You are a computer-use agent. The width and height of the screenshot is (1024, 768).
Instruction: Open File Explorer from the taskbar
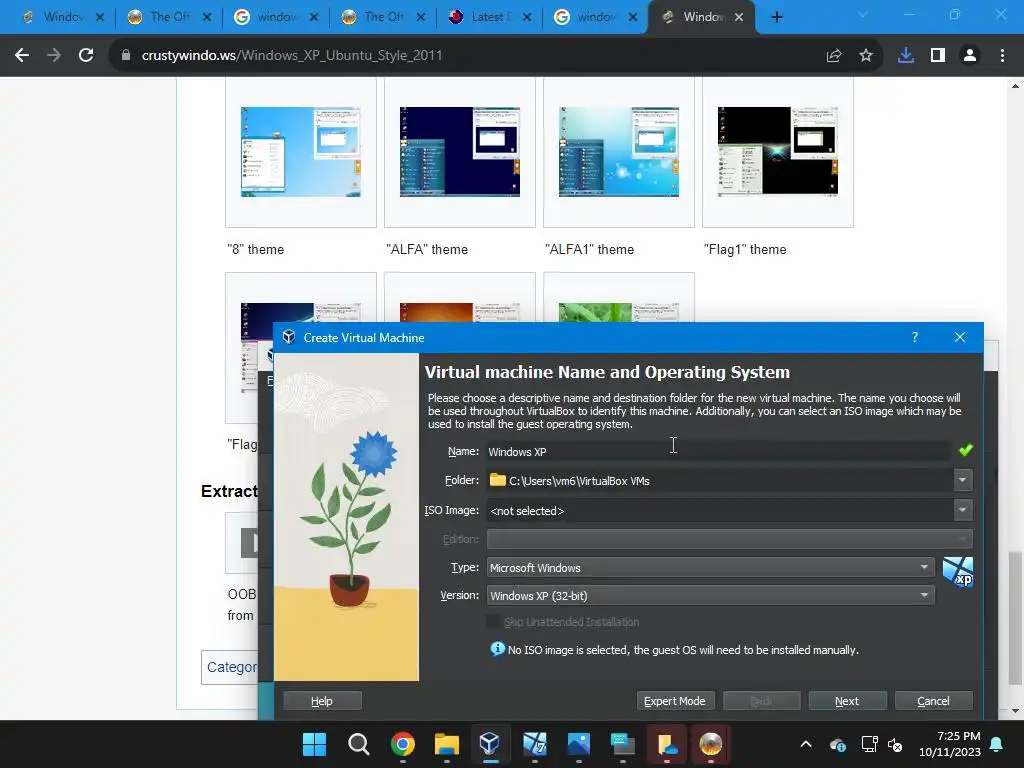coord(447,744)
